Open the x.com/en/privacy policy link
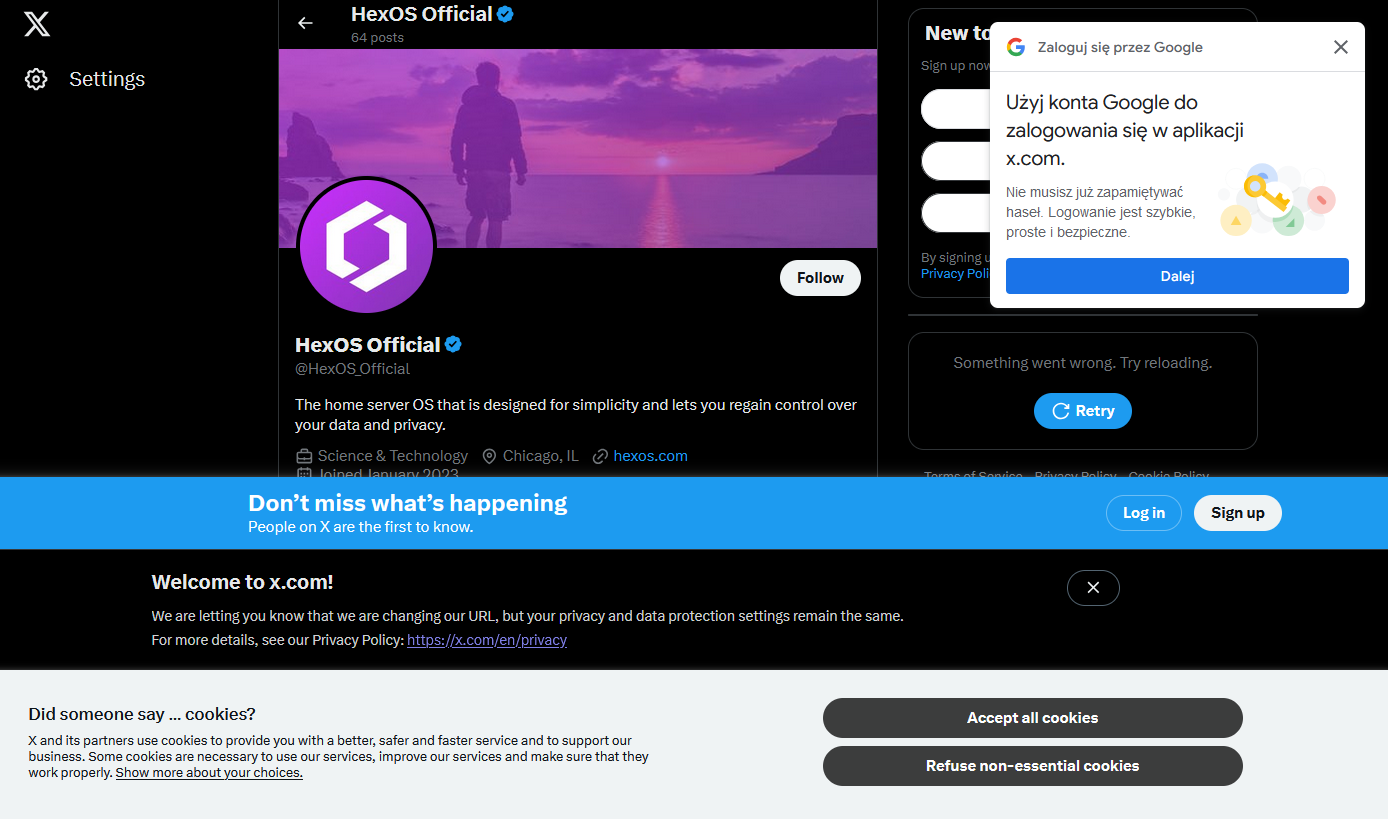 pos(487,640)
